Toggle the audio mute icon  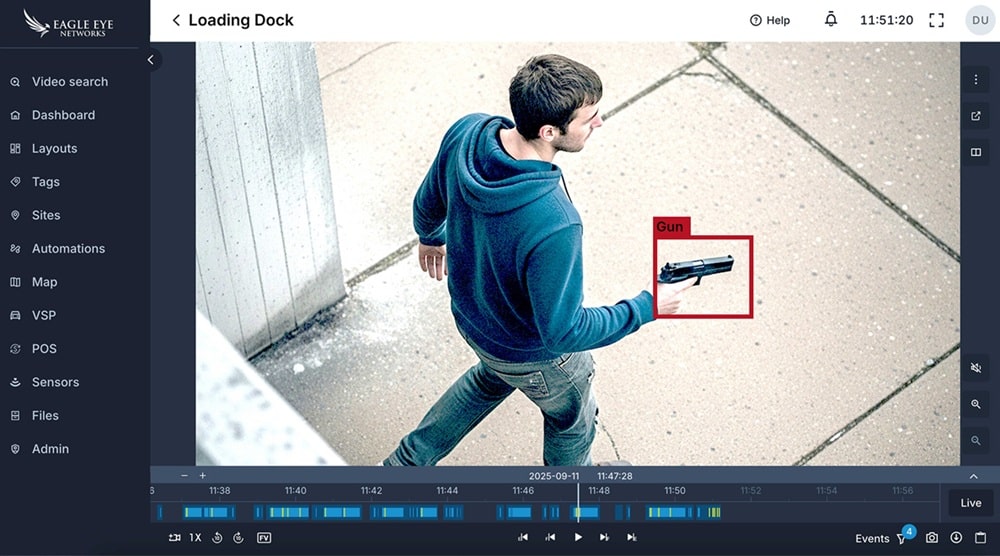point(976,368)
